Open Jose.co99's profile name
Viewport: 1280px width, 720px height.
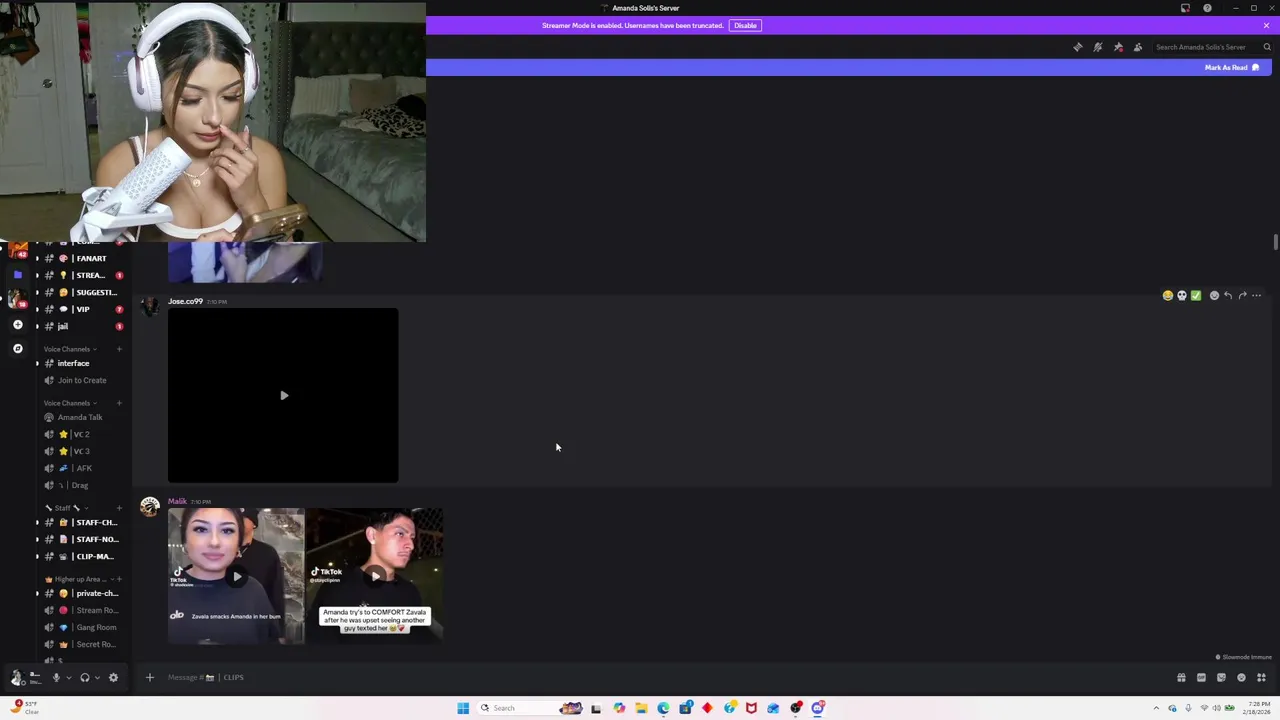click(185, 301)
